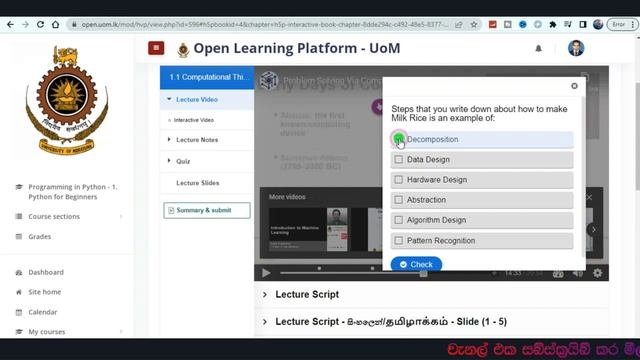
Task: Adjust video volume speaker icon
Action: click(578, 273)
